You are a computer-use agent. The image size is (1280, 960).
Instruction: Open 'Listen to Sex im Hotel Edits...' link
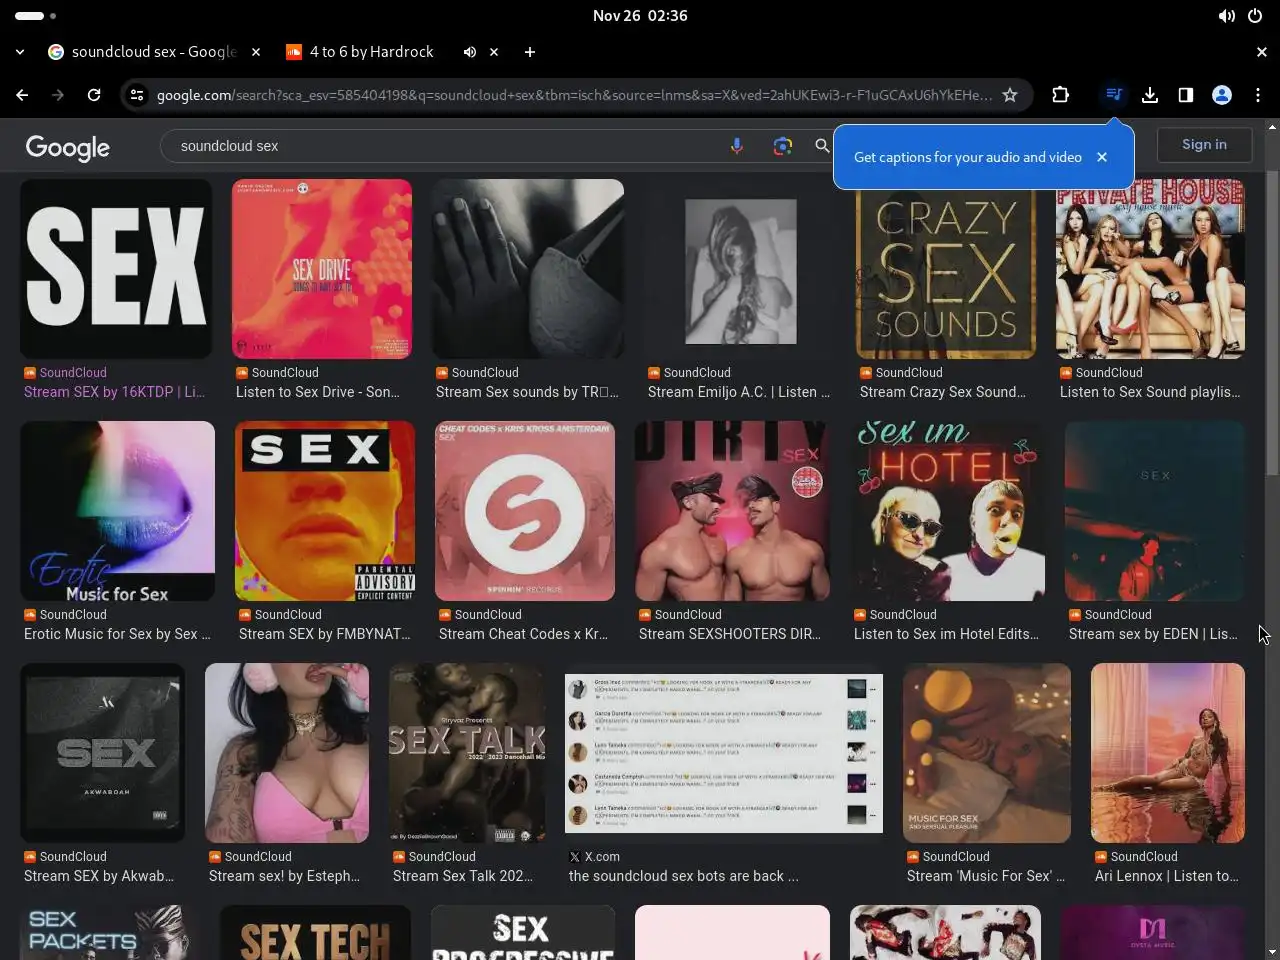click(x=946, y=634)
